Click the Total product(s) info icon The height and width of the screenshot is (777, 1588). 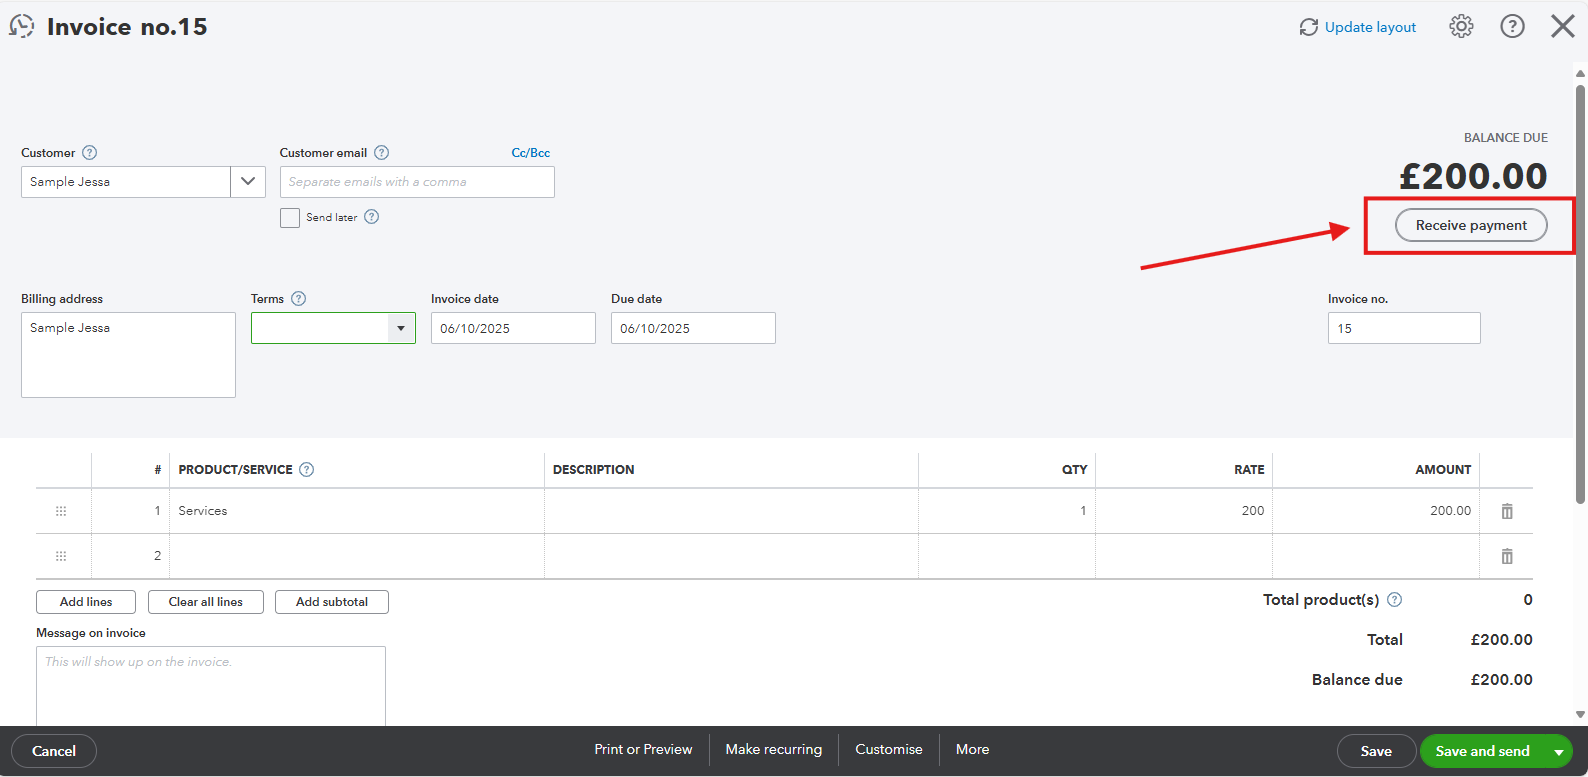[1395, 600]
